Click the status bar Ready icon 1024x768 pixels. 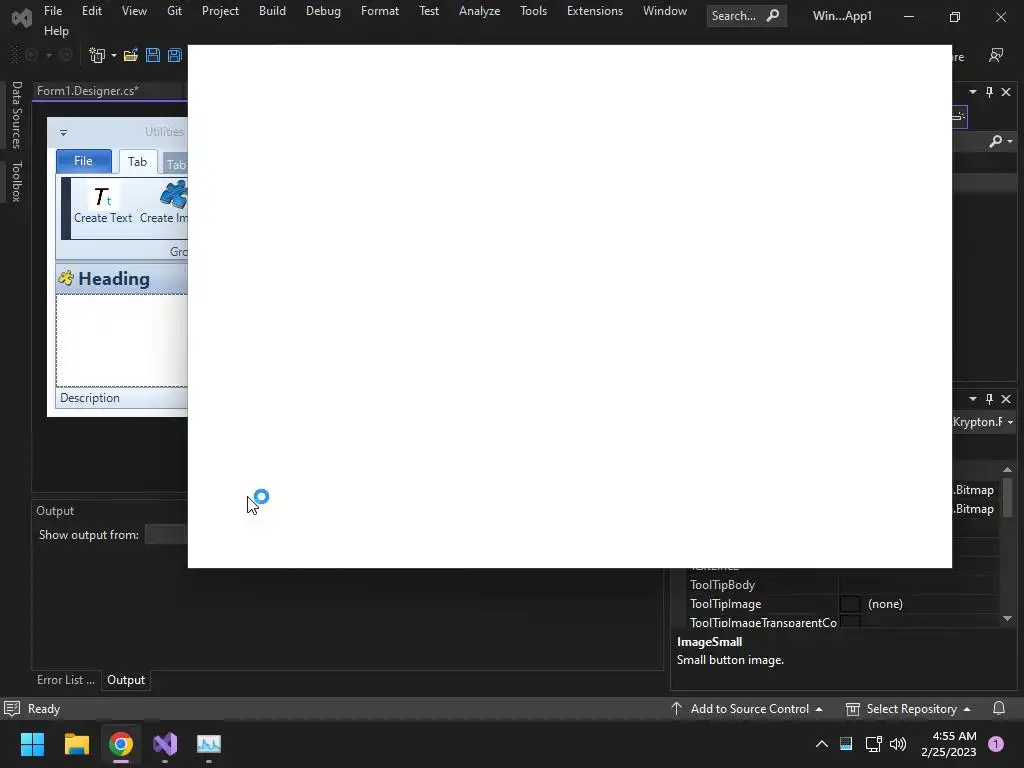pyautogui.click(x=12, y=709)
